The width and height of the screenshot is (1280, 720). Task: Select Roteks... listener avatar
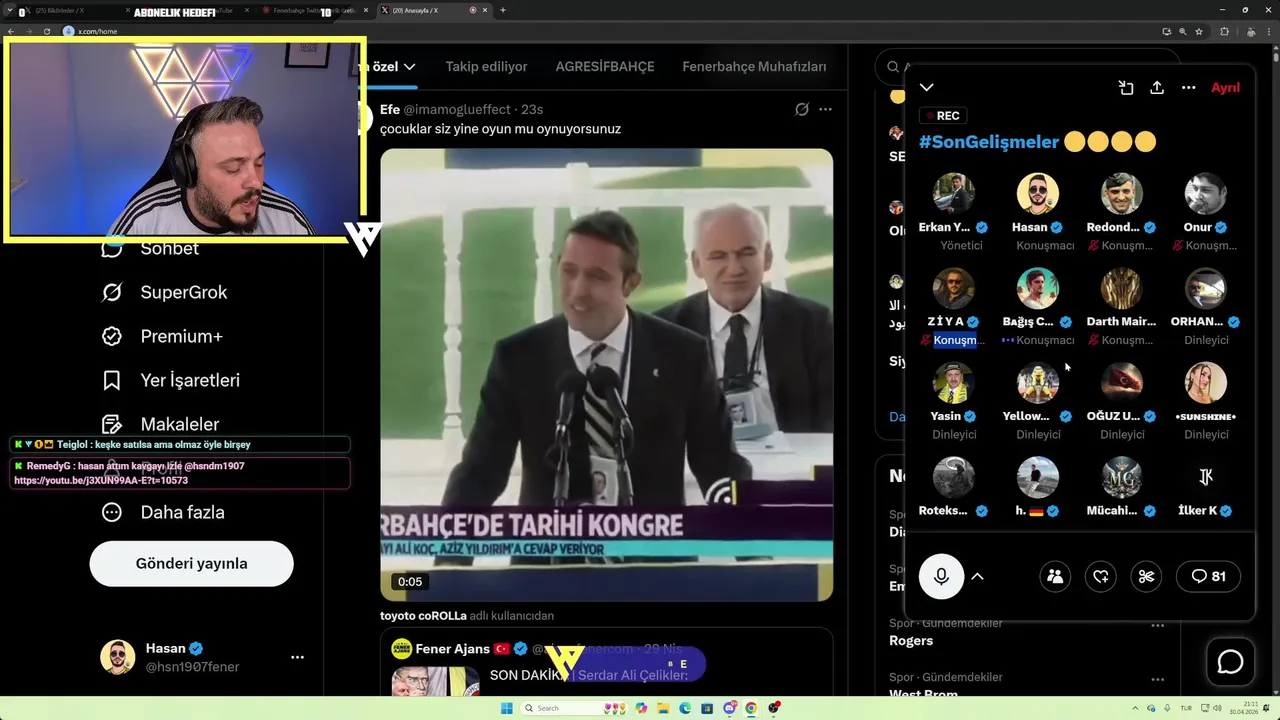coord(954,478)
